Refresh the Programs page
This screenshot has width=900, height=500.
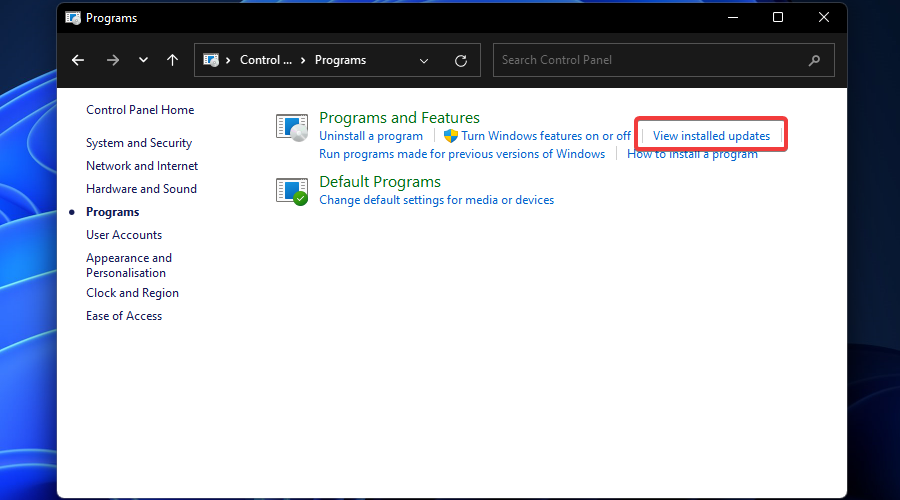[x=461, y=61]
